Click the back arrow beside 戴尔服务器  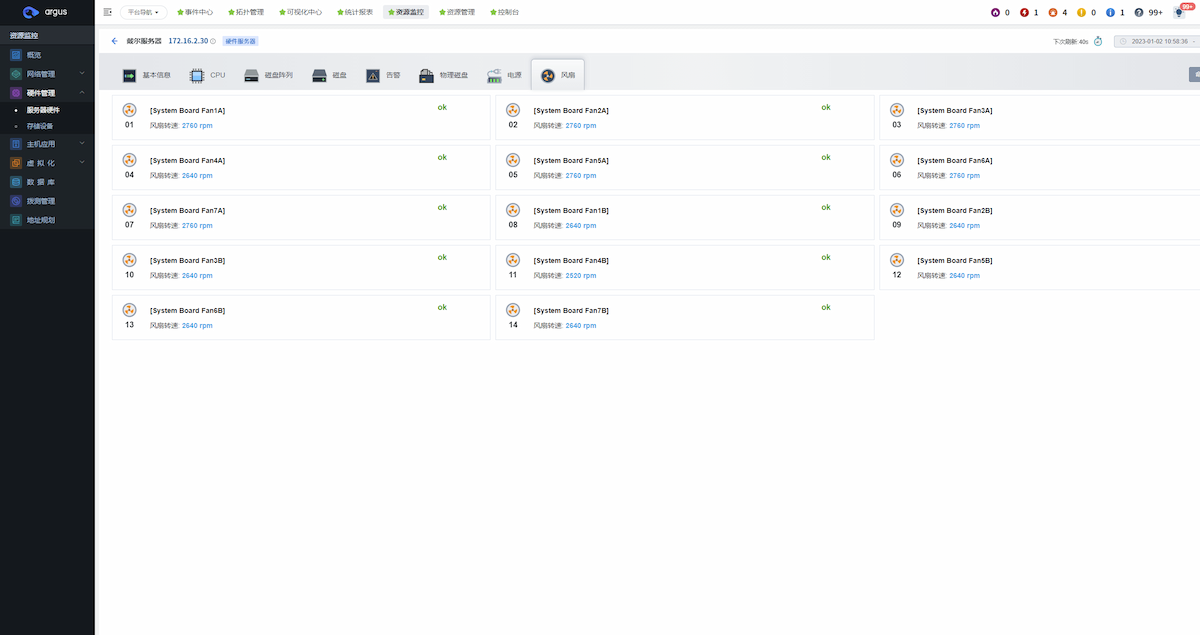point(114,41)
